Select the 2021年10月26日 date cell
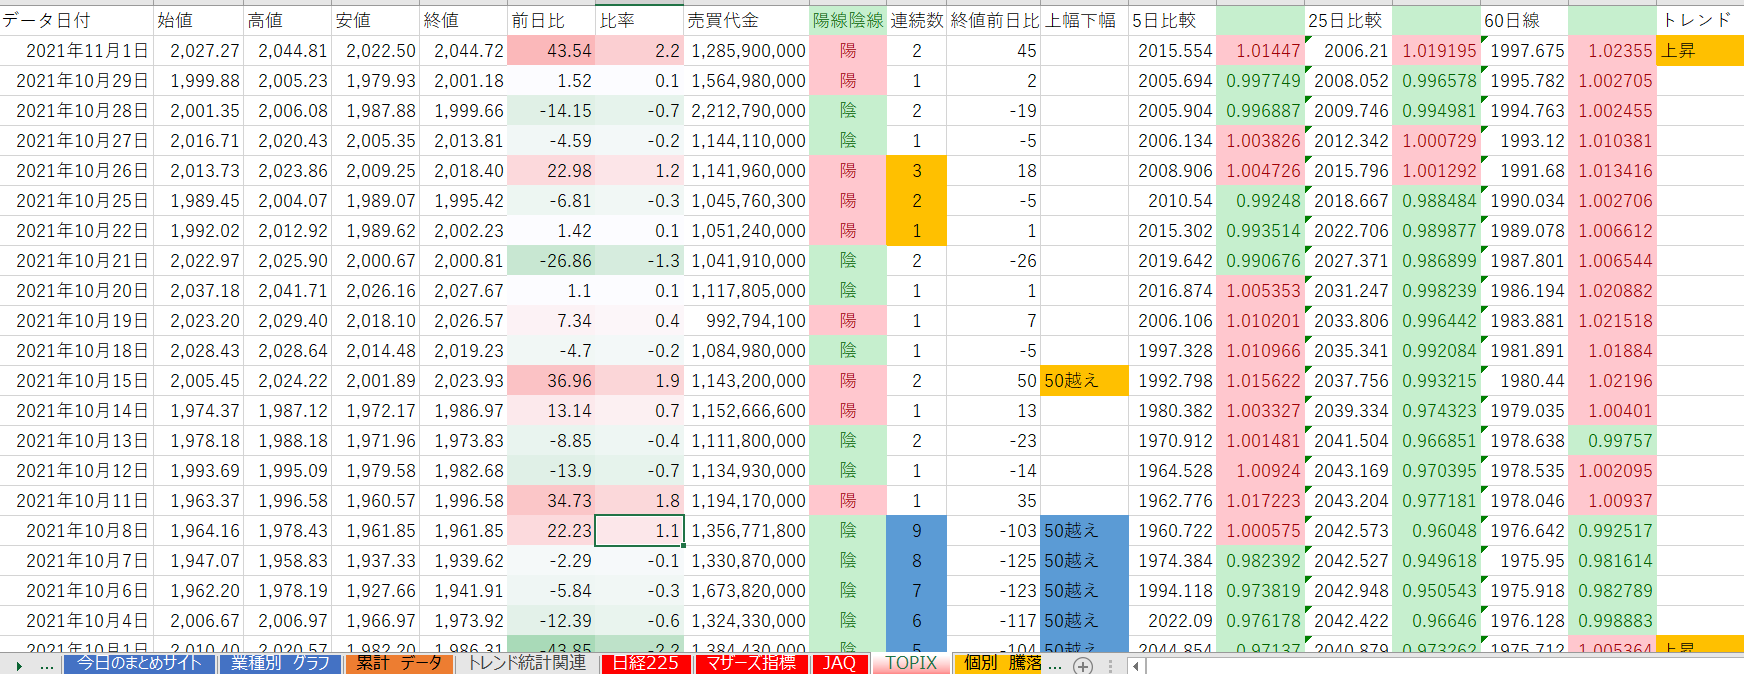Viewport: 1744px width, 674px height. pyautogui.click(x=76, y=171)
